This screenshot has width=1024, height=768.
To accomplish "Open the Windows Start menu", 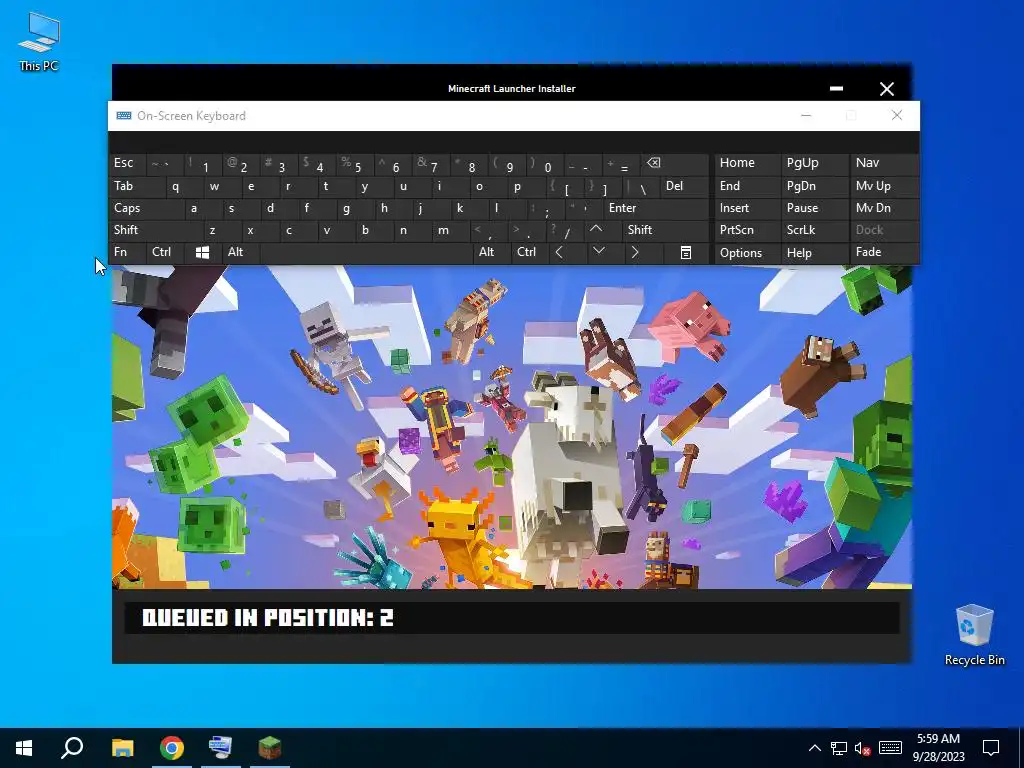I will (24, 748).
